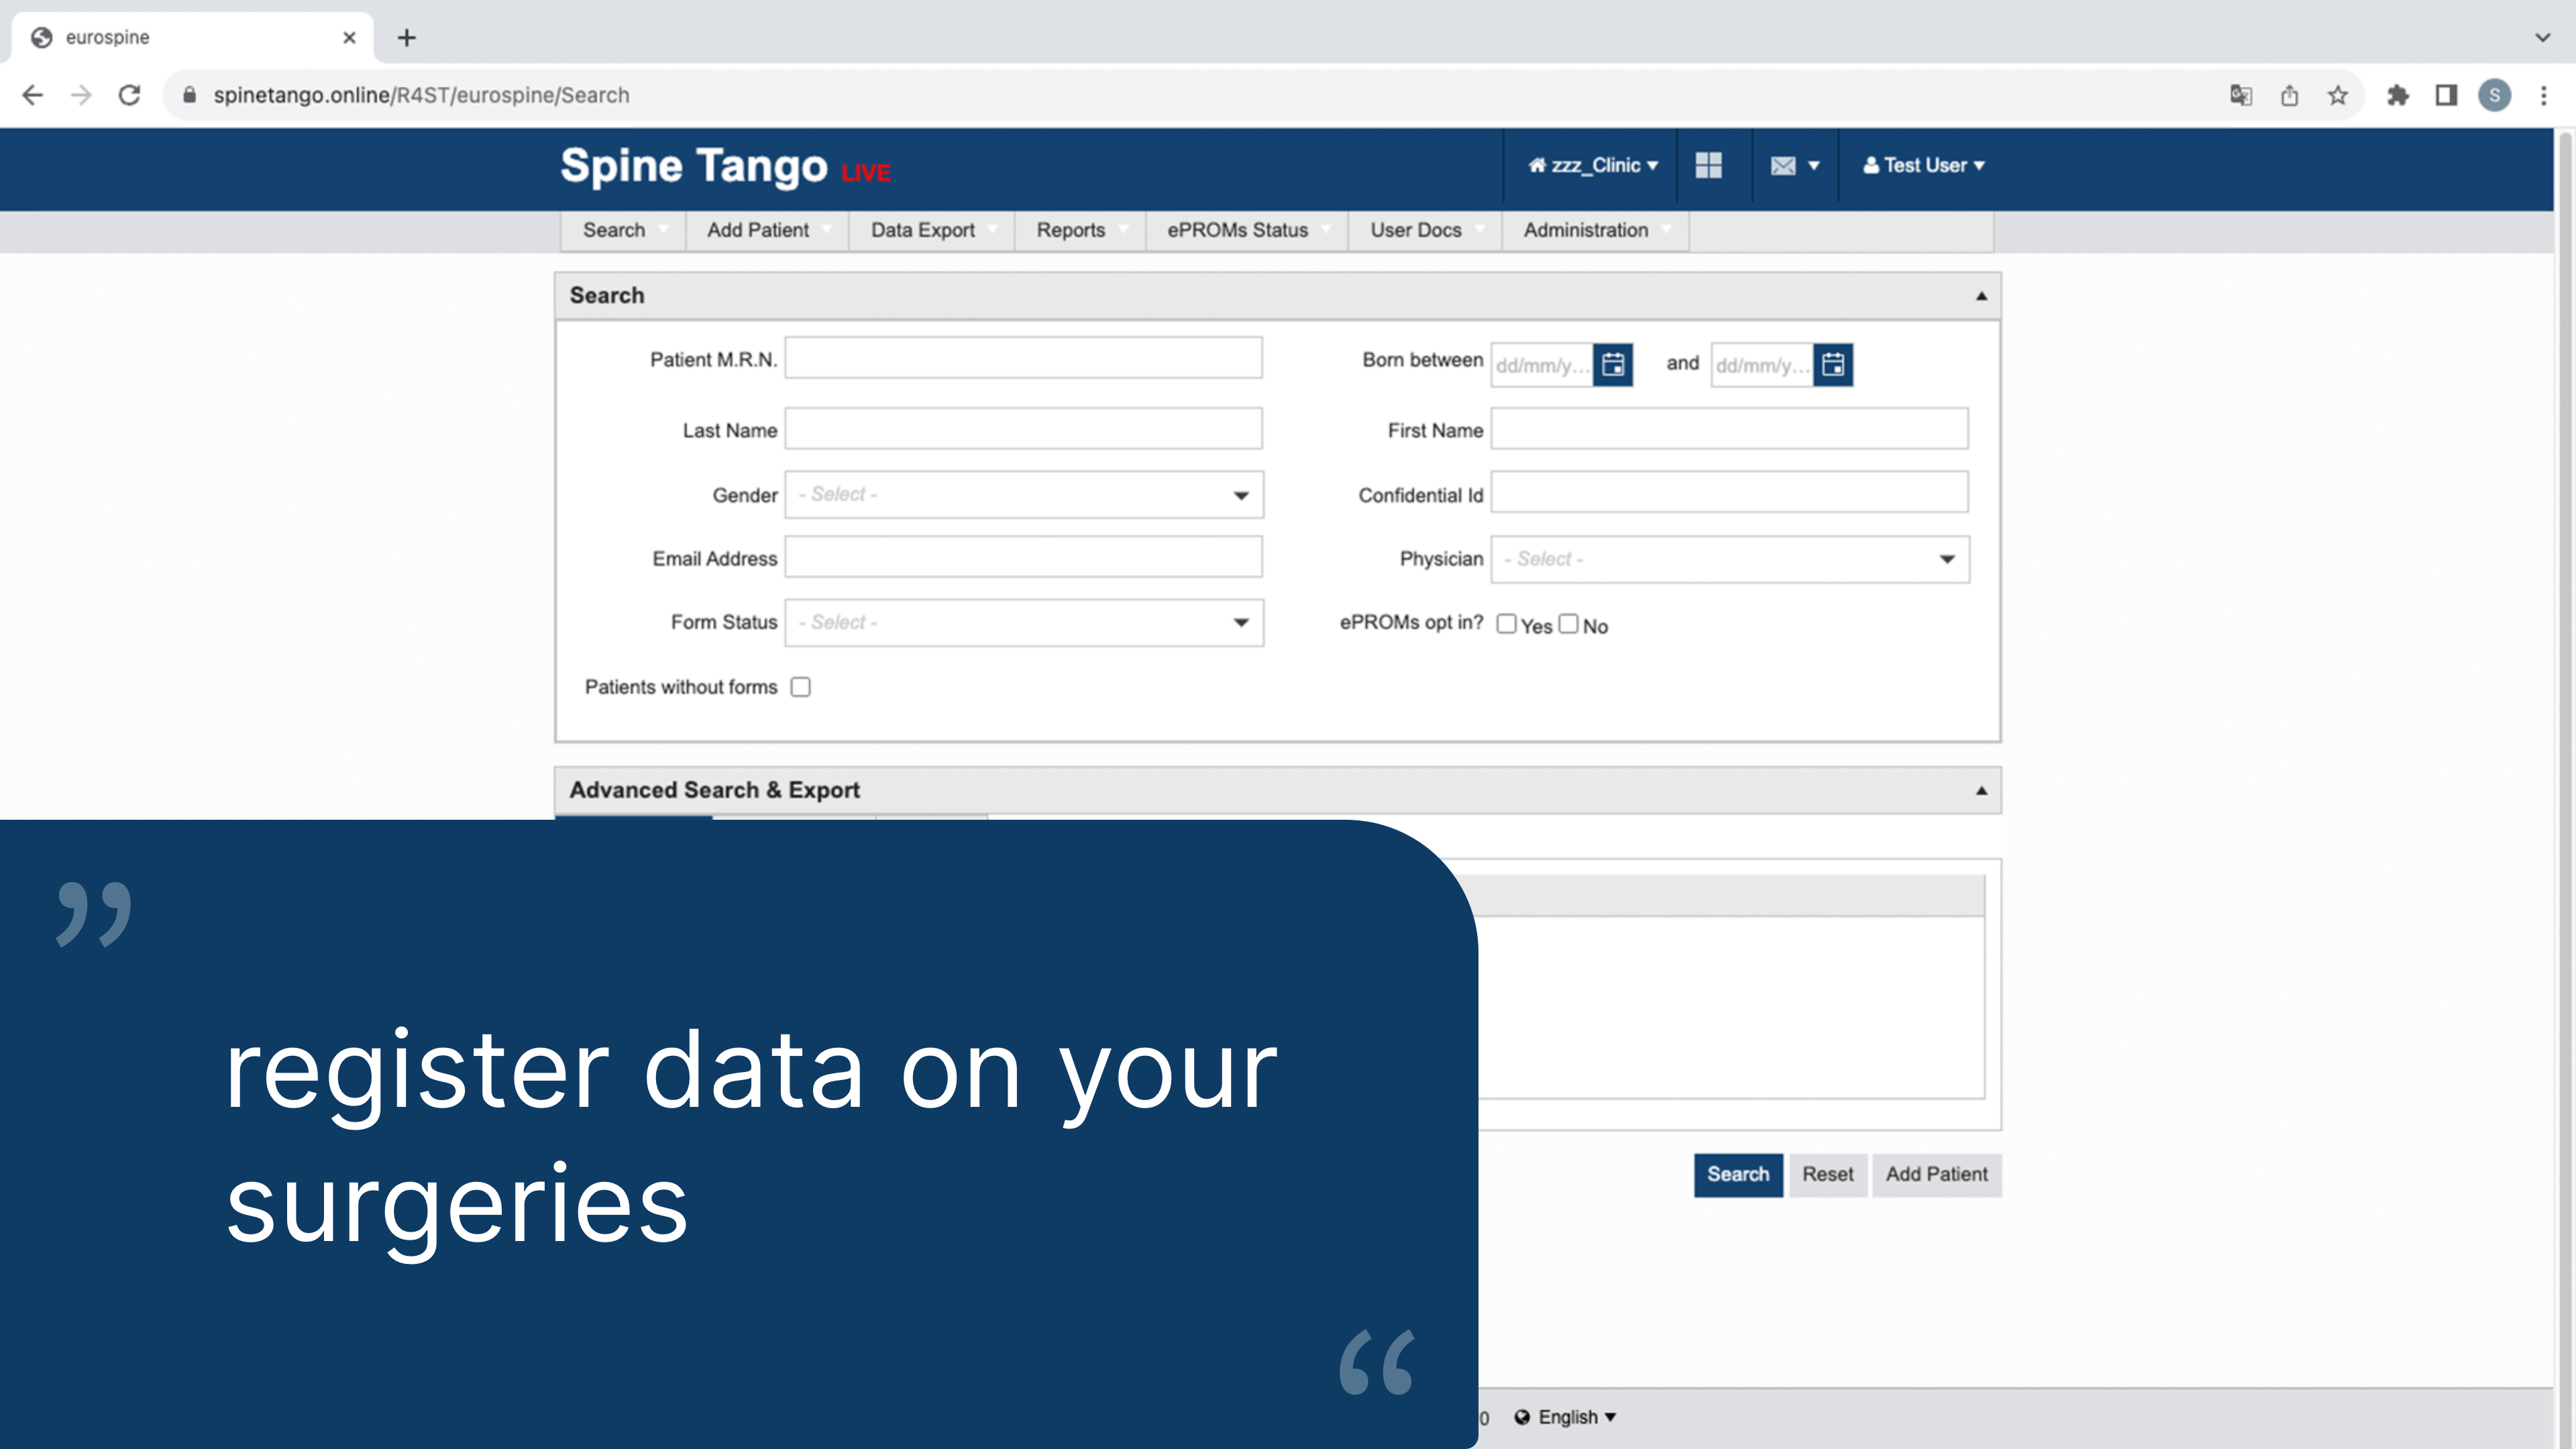This screenshot has height=1449, width=2576.
Task: Check Yes for ePROMs opt in
Action: (x=1506, y=623)
